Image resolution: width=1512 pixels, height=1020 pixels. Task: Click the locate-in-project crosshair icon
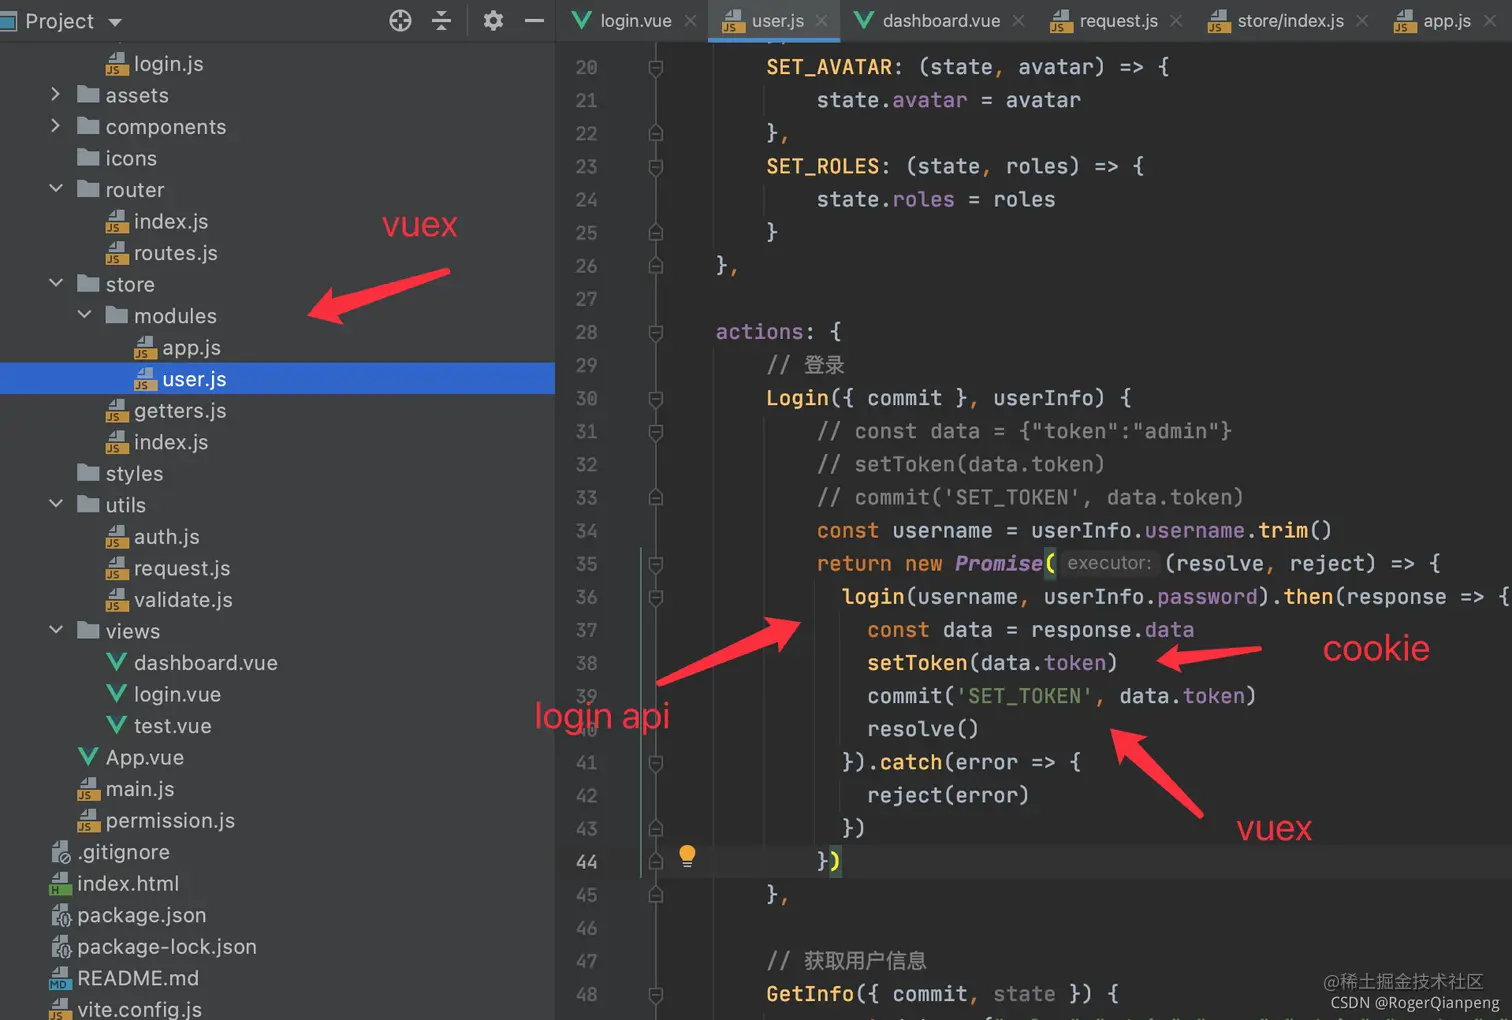point(400,21)
